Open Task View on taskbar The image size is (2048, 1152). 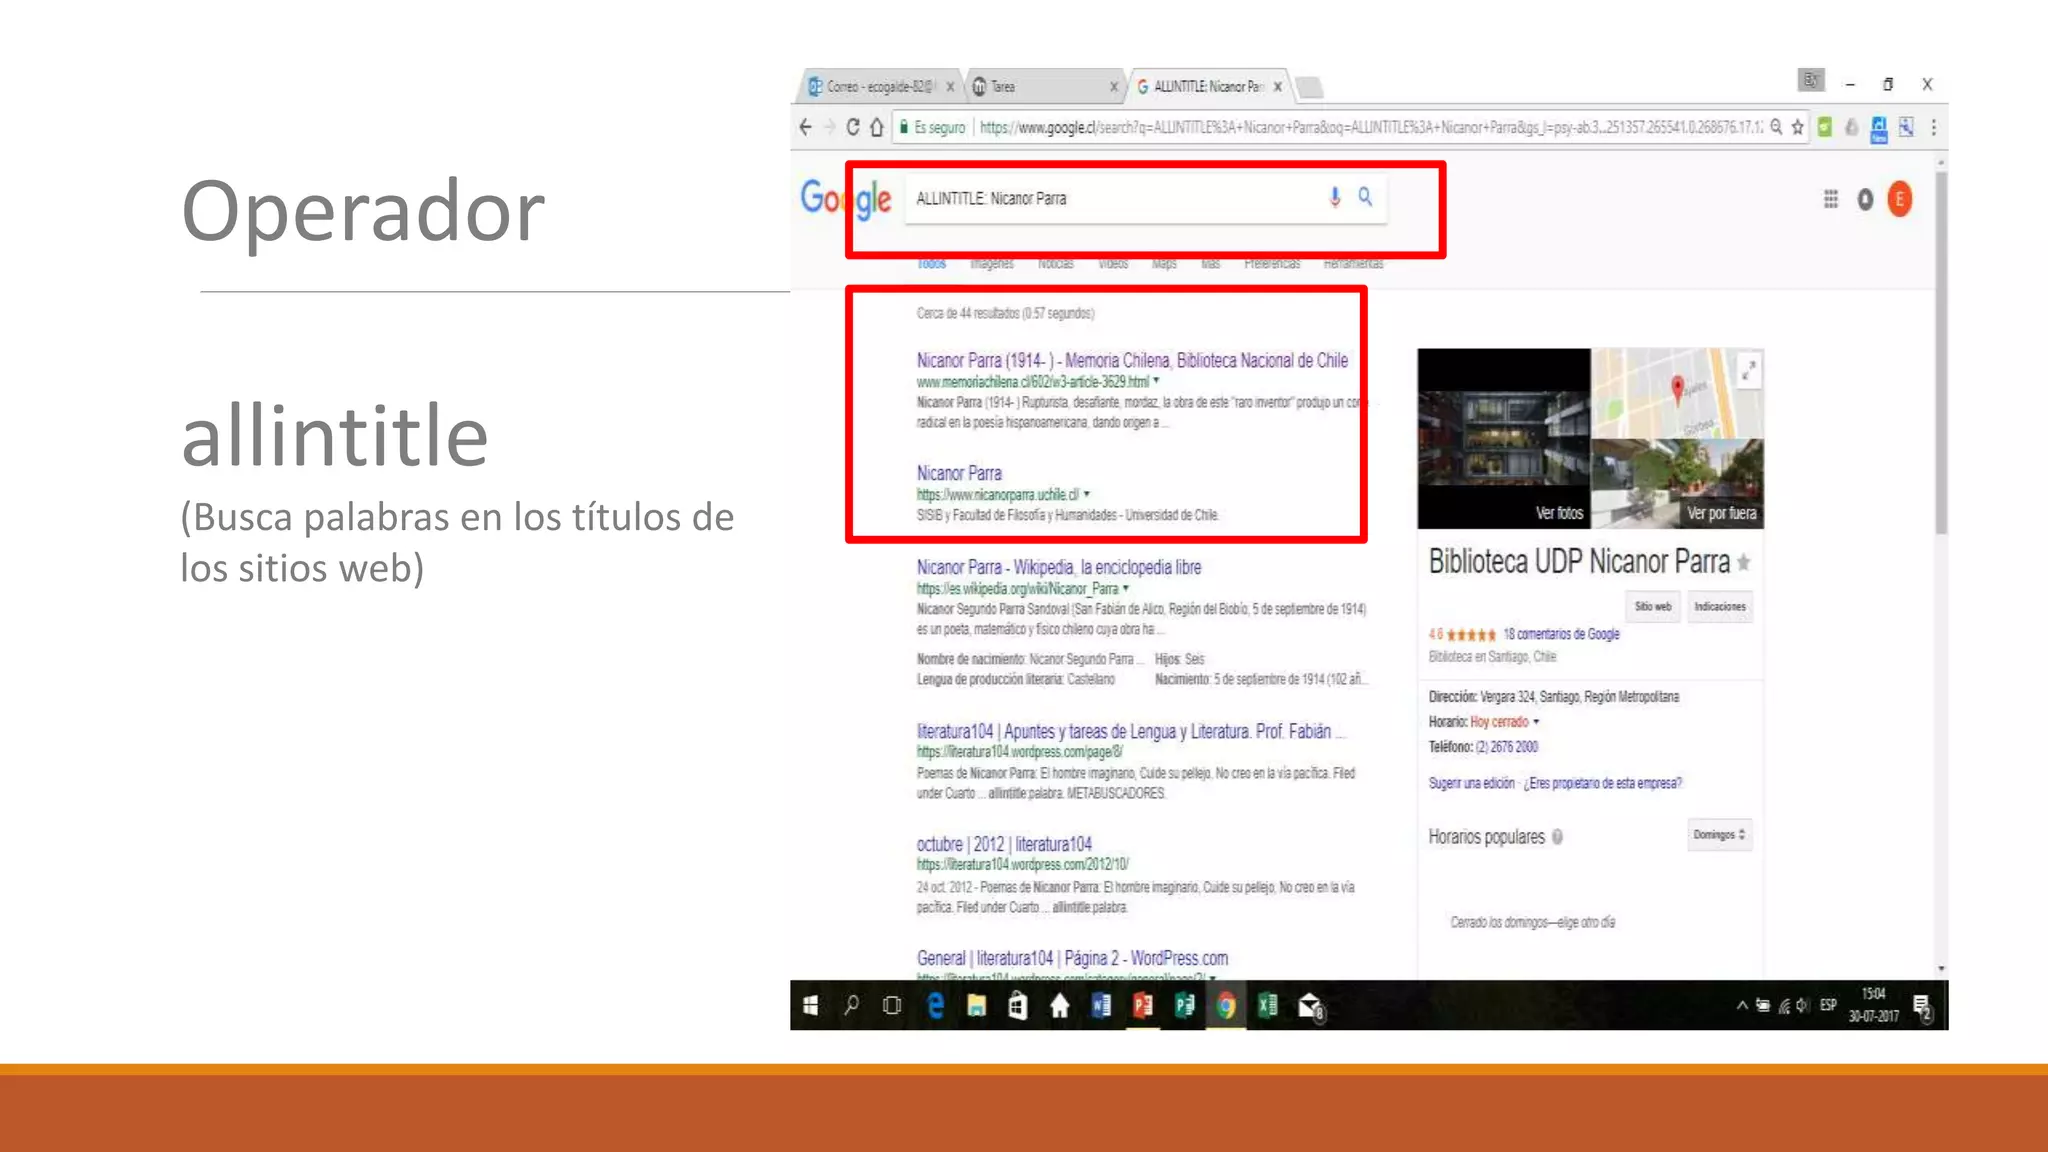(892, 1005)
